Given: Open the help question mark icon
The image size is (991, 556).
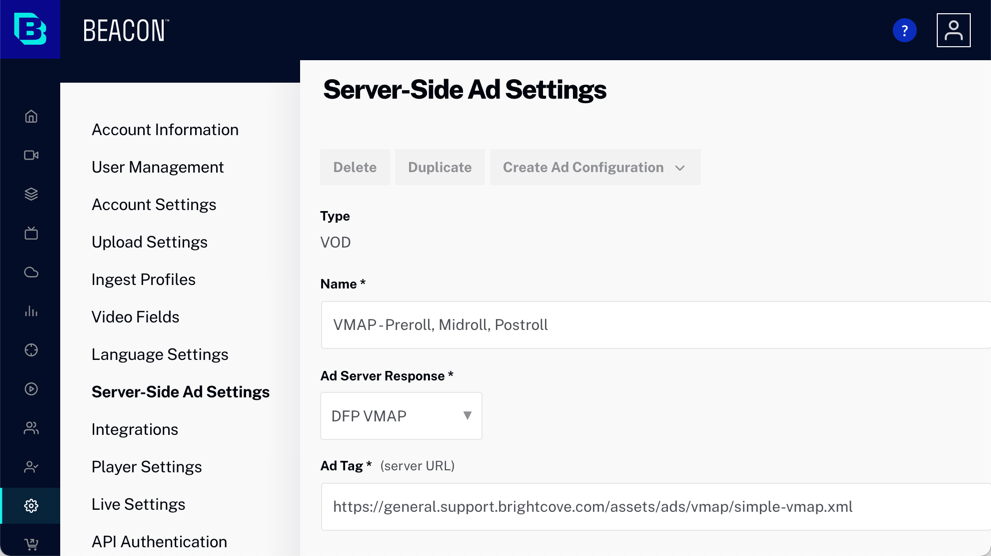Looking at the screenshot, I should (x=904, y=30).
